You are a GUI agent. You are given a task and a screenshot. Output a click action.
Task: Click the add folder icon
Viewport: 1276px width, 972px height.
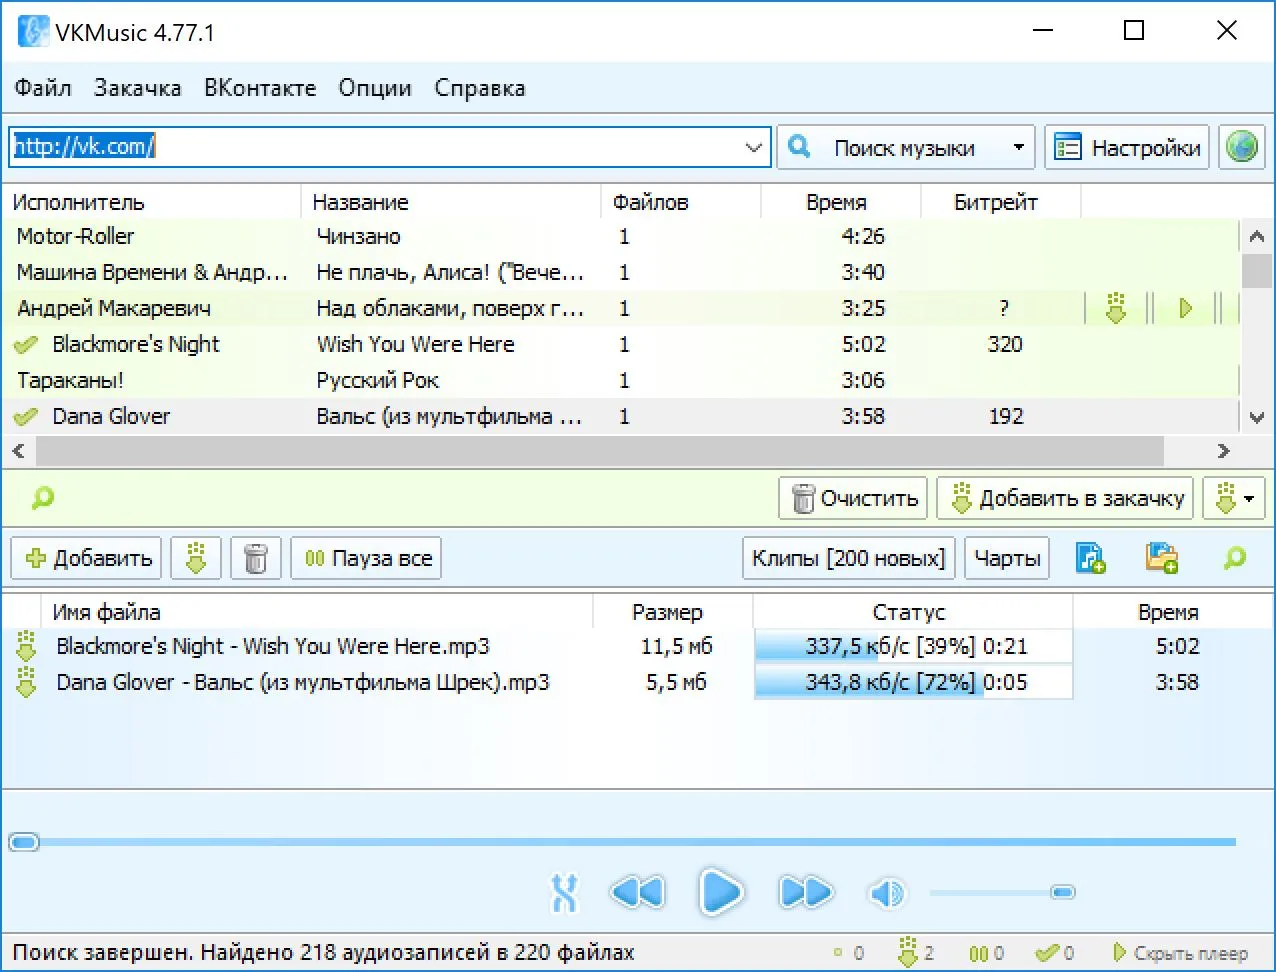(x=1162, y=558)
